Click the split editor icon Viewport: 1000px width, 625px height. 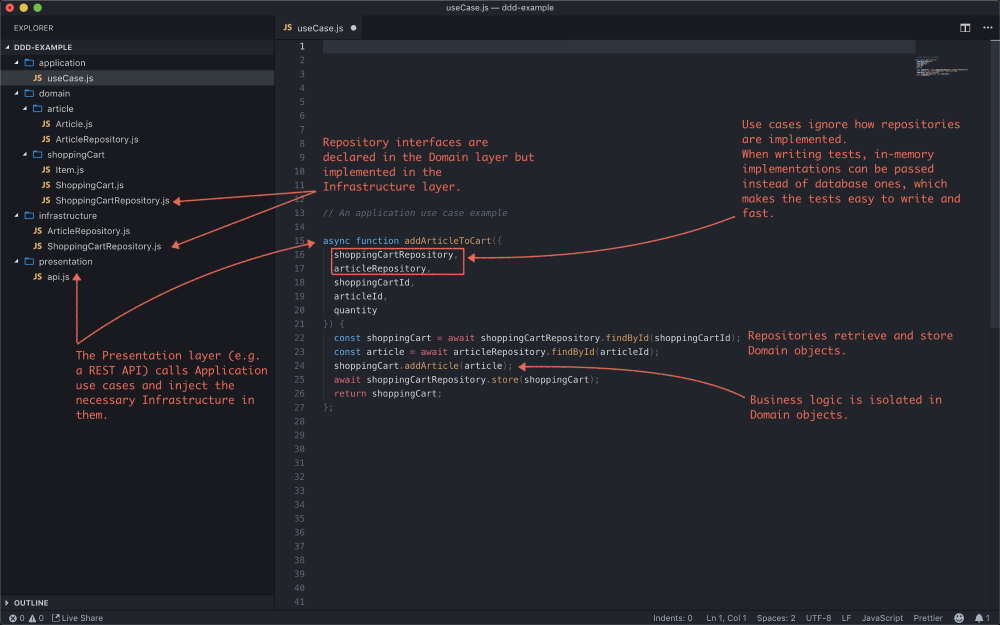[x=965, y=28]
